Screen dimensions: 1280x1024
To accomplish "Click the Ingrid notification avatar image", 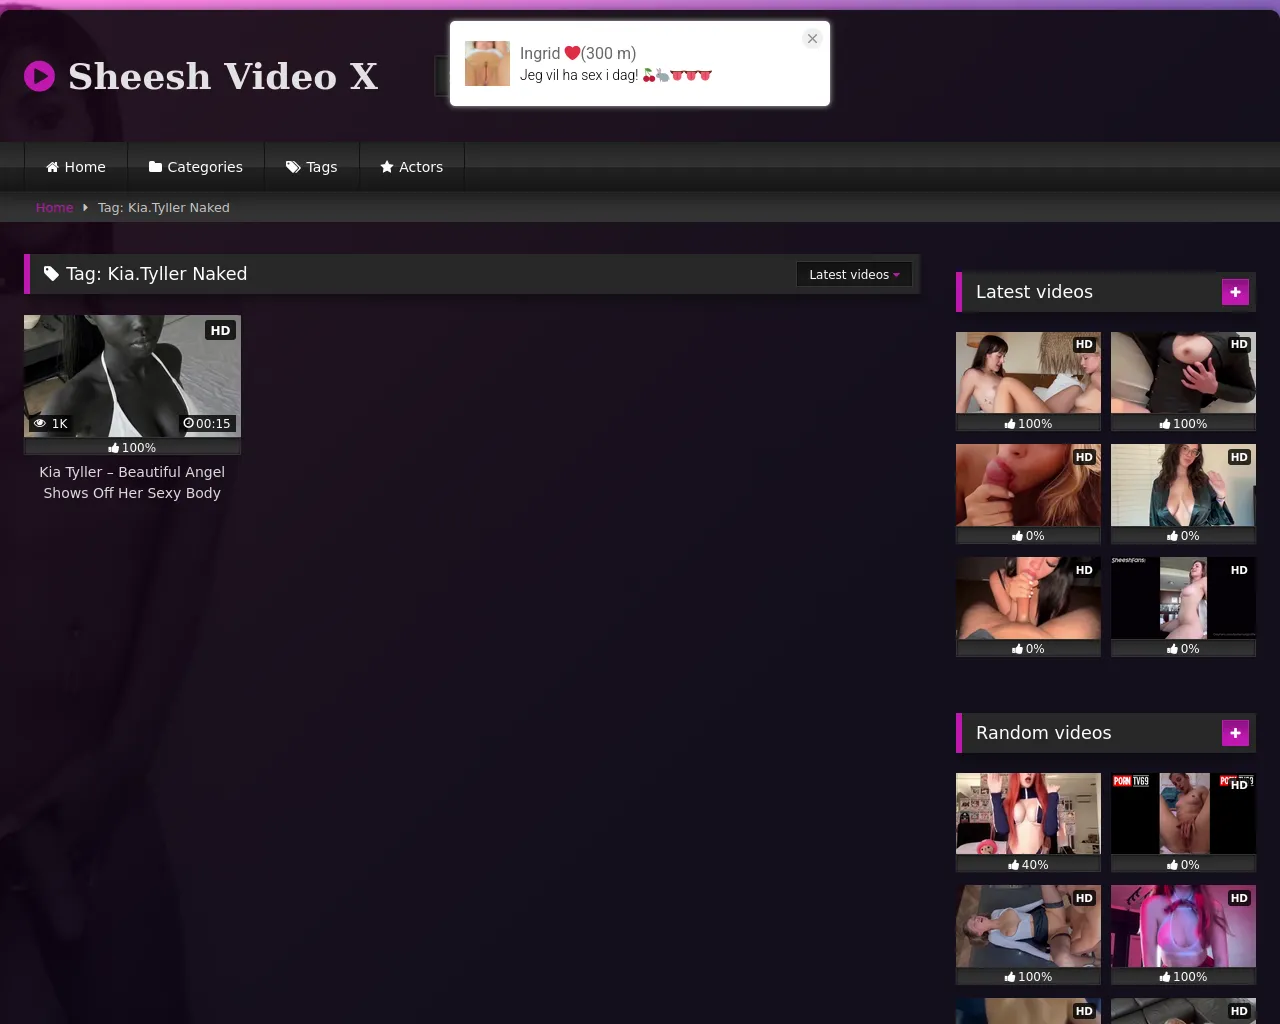I will [x=487, y=64].
